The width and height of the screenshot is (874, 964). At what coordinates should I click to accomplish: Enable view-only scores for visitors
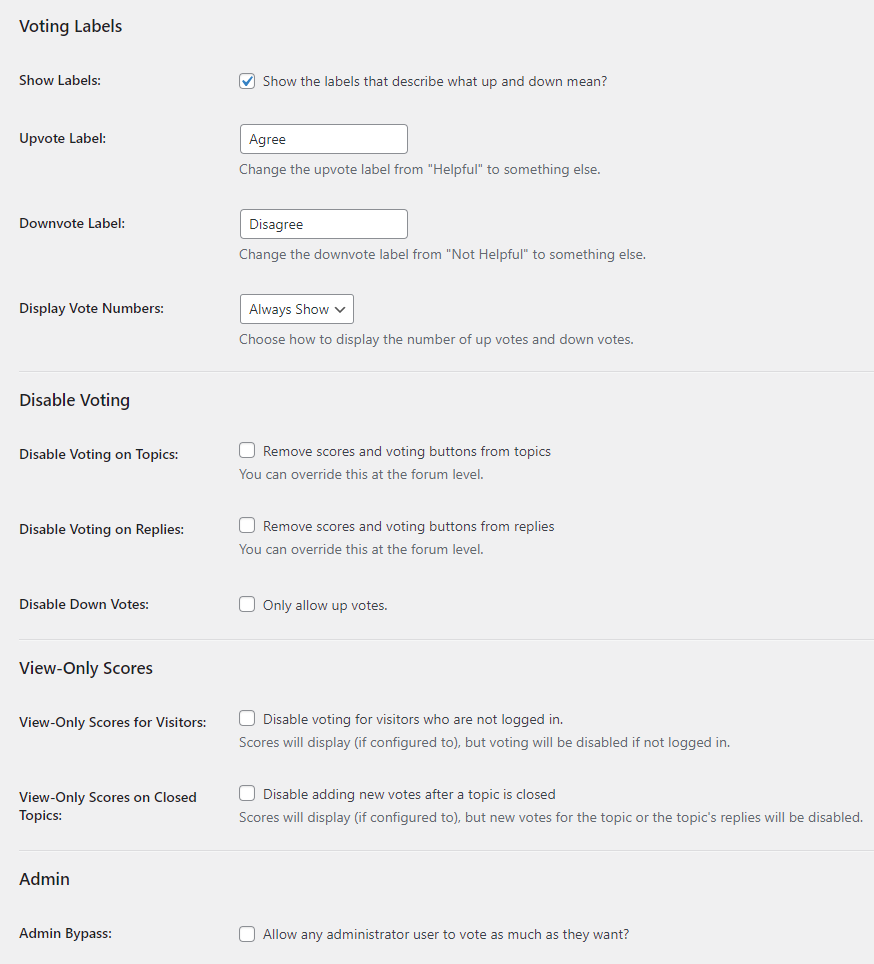click(247, 718)
